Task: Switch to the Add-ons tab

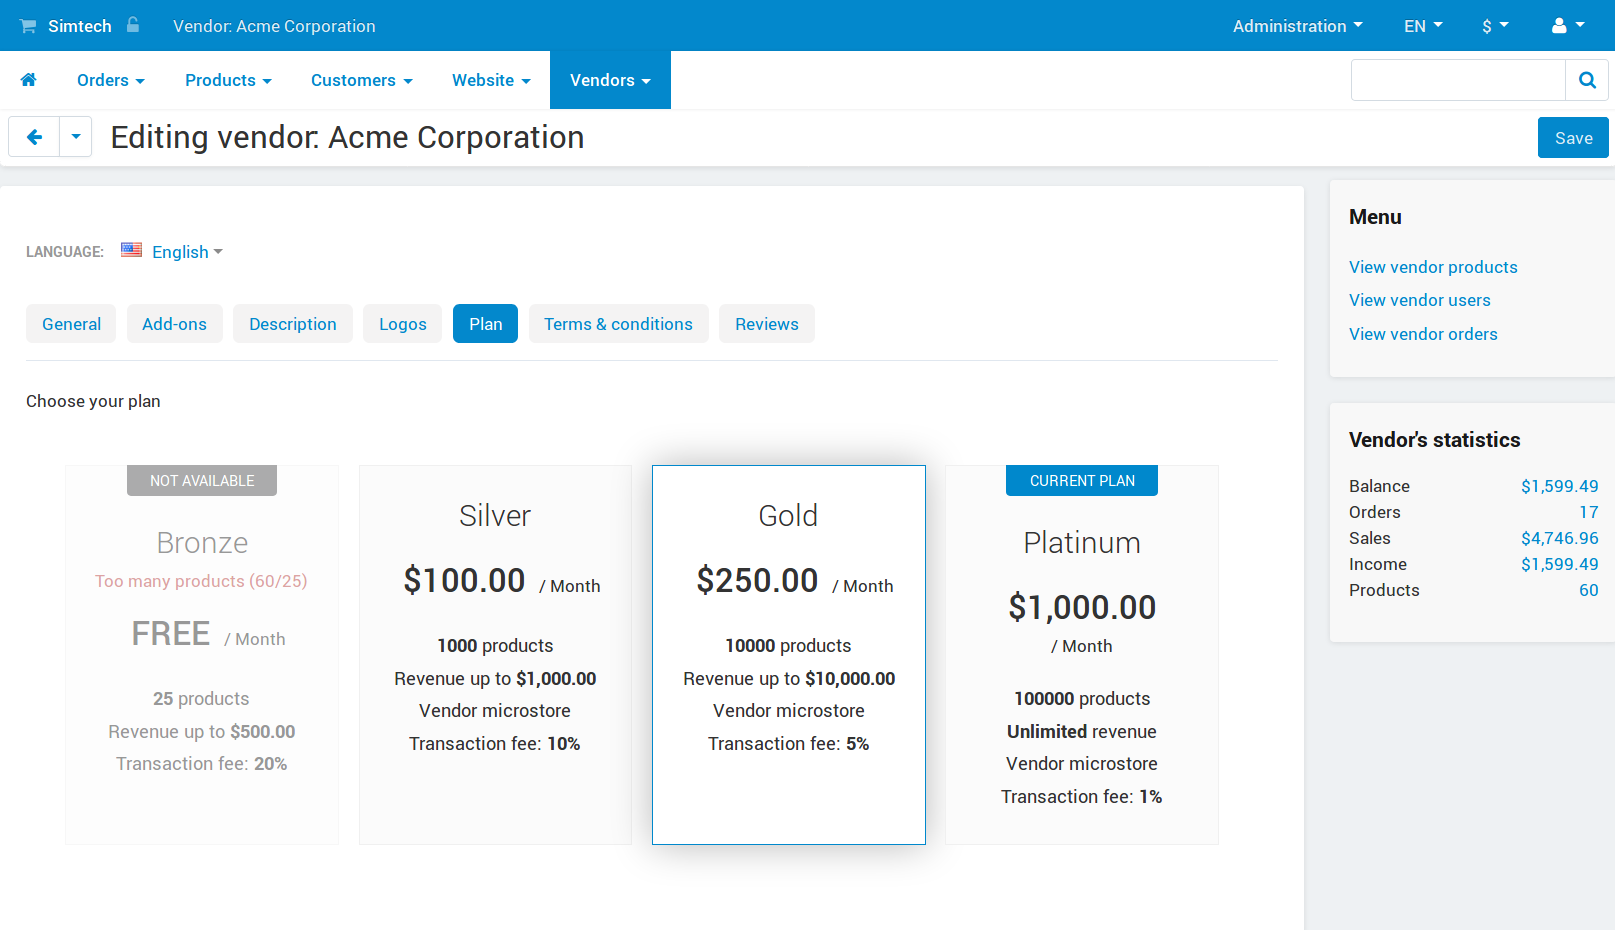Action: tap(174, 324)
